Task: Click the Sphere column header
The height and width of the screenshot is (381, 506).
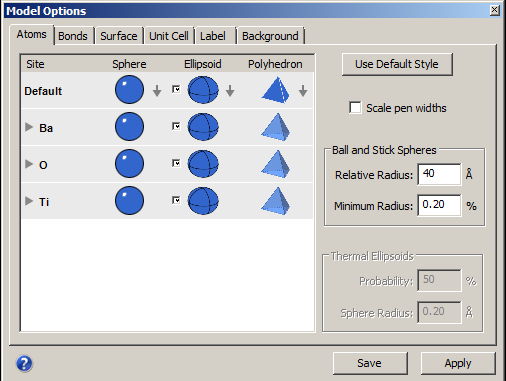Action: (129, 64)
